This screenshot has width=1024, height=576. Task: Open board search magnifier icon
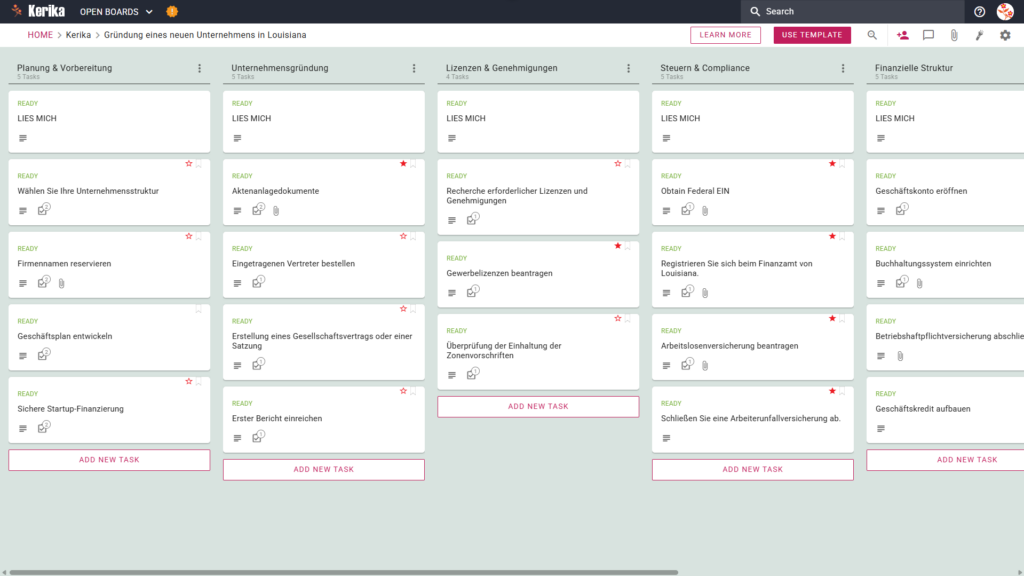(x=872, y=35)
